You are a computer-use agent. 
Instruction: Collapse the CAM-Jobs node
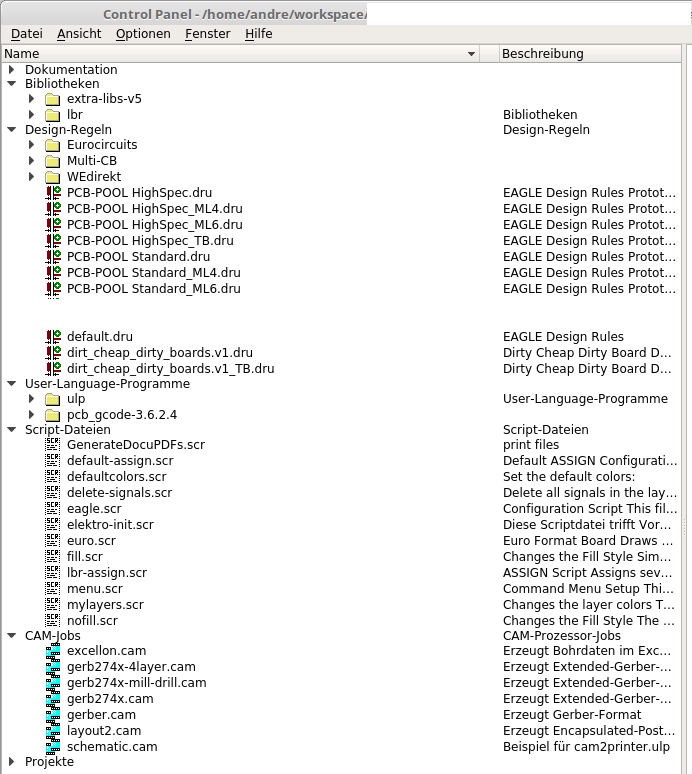coord(12,635)
